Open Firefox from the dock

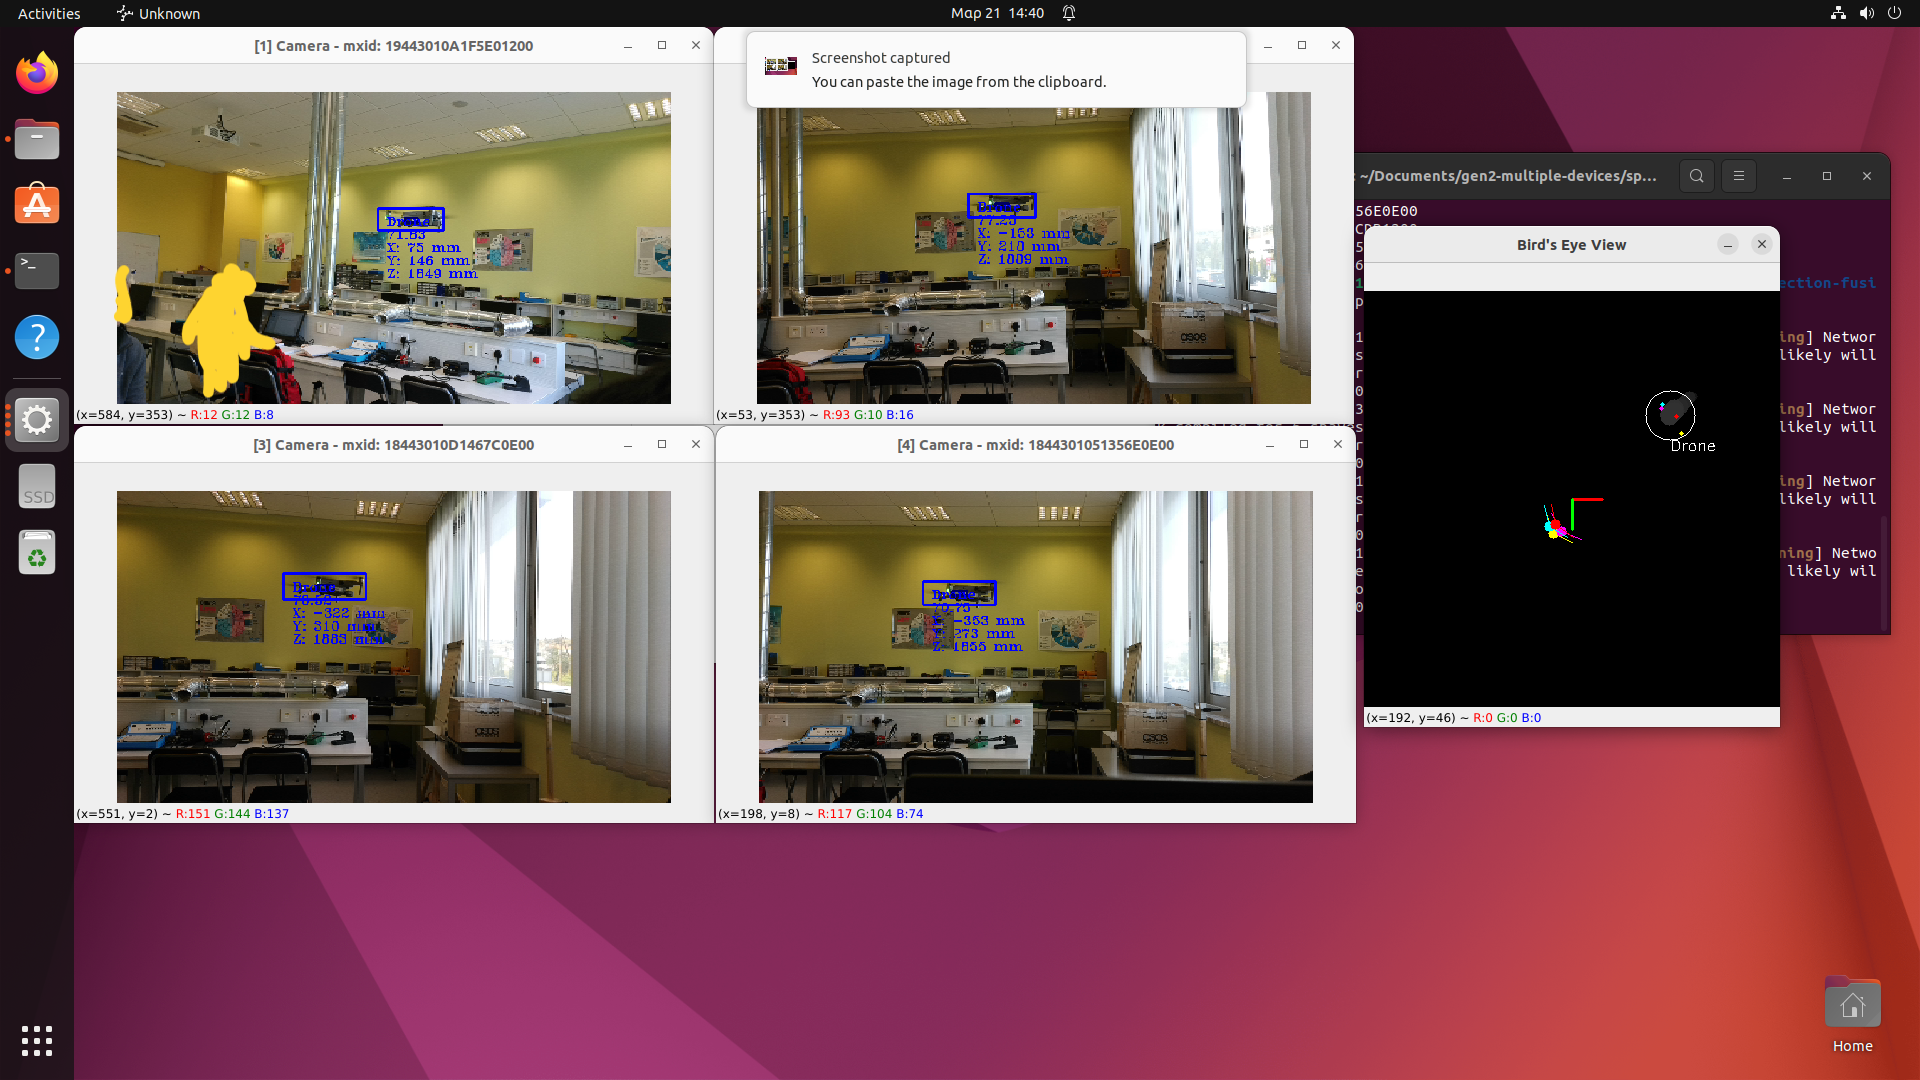(37, 73)
